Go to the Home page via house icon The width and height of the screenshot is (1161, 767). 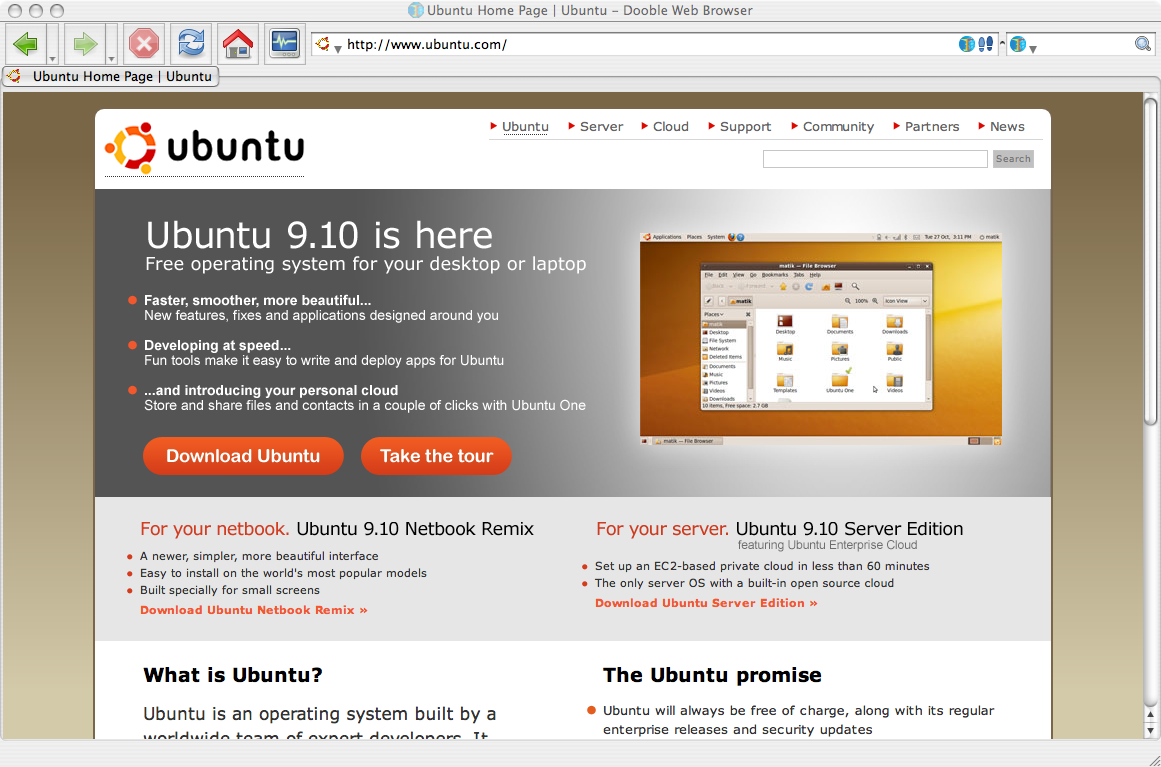(x=238, y=44)
